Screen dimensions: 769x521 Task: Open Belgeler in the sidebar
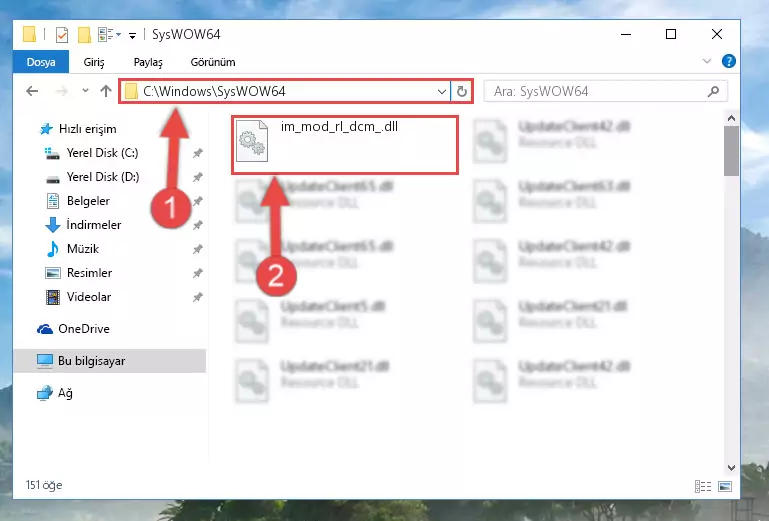[x=88, y=201]
